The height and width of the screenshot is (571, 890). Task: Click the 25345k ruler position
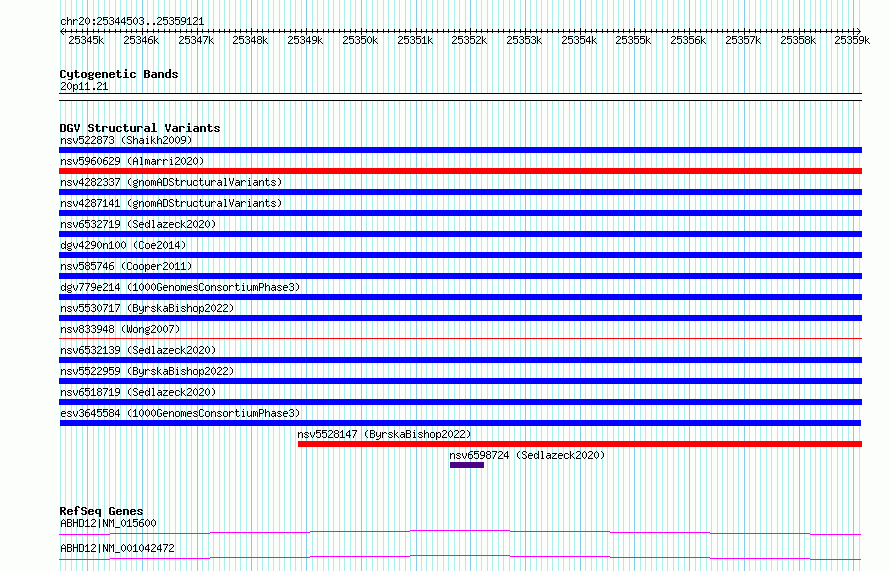point(86,40)
